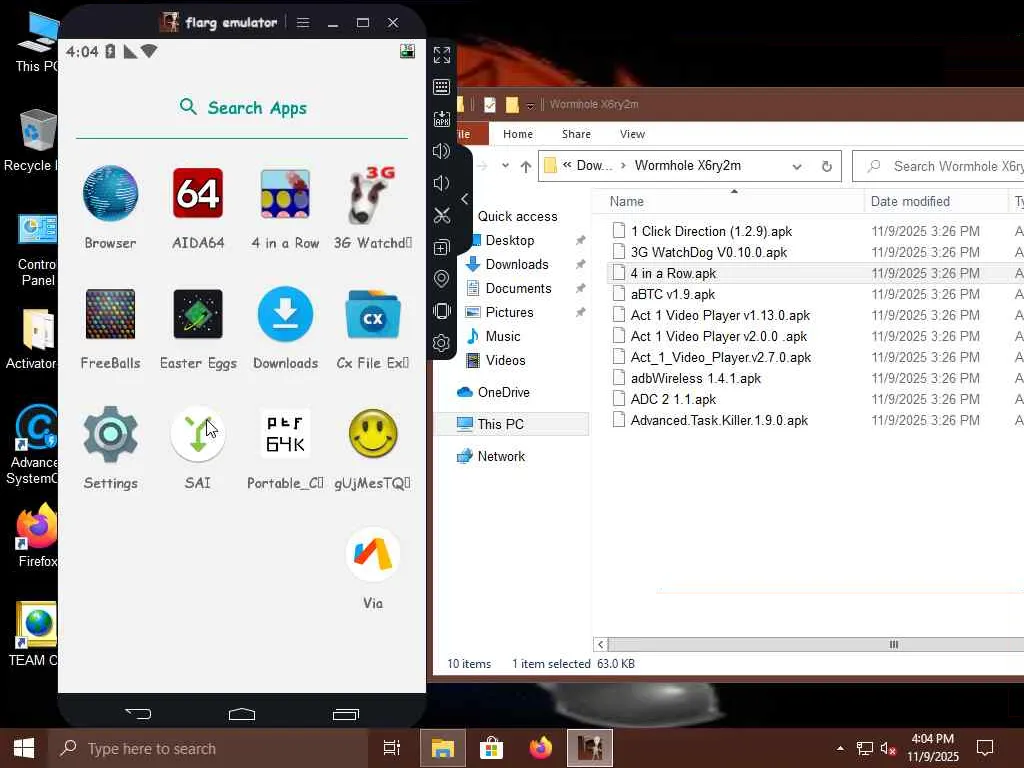Click the emulator shake/rotate device icon
Viewport: 1024px width, 768px height.
[x=441, y=311]
